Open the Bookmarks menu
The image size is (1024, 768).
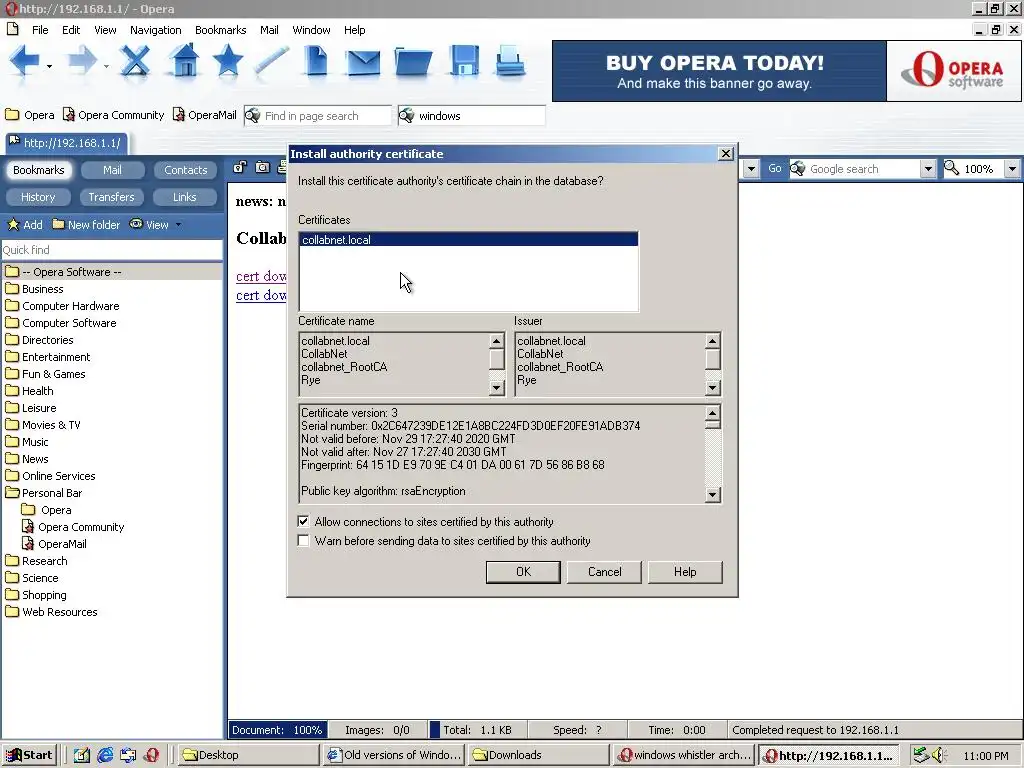(x=221, y=30)
